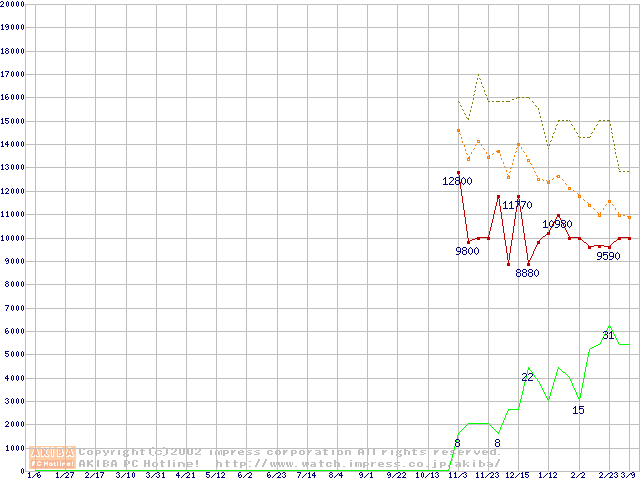Pick the 10980 data label
The height and width of the screenshot is (480, 640).
click(557, 225)
